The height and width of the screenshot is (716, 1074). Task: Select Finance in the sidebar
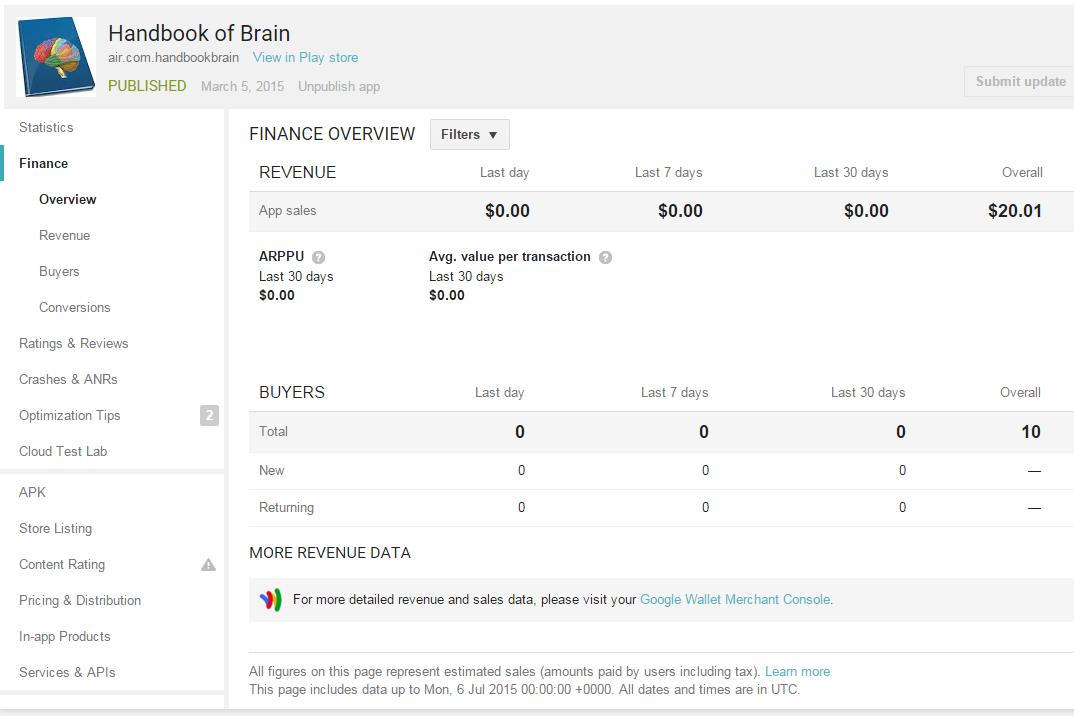point(43,163)
